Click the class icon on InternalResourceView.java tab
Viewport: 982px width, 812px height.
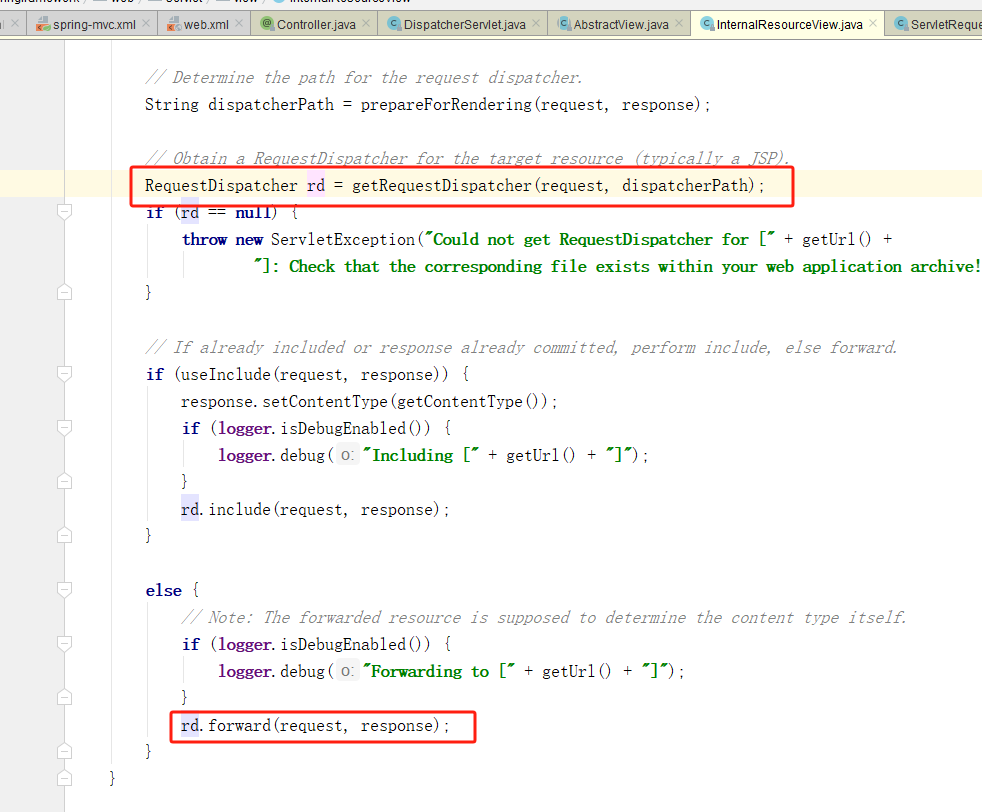pyautogui.click(x=707, y=24)
